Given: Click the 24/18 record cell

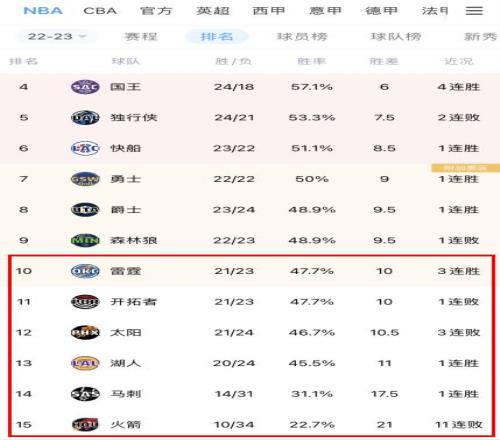Looking at the screenshot, I should pyautogui.click(x=234, y=87).
